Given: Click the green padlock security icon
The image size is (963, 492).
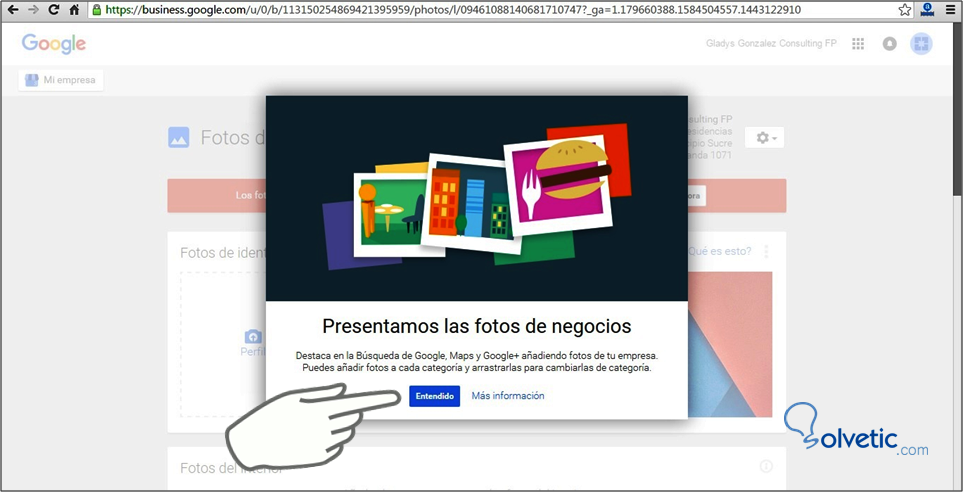Looking at the screenshot, I should pyautogui.click(x=96, y=10).
